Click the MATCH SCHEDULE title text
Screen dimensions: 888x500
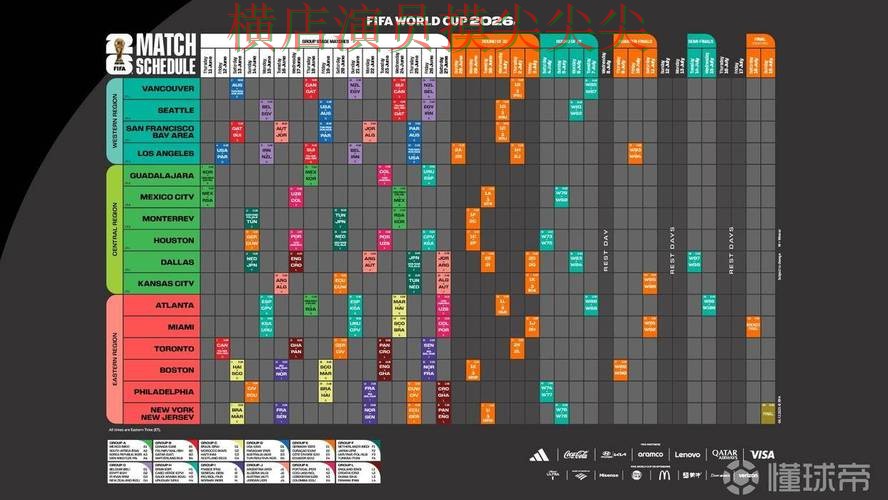coord(166,54)
